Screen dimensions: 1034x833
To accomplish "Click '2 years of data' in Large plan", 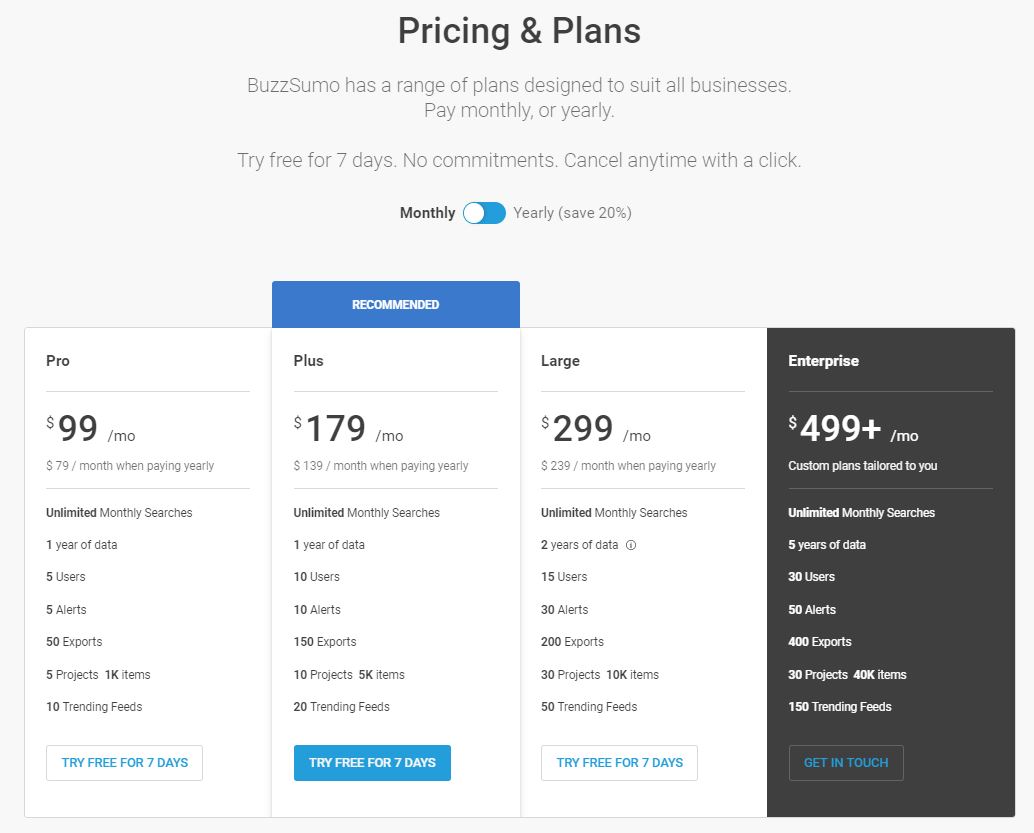I will tap(580, 545).
